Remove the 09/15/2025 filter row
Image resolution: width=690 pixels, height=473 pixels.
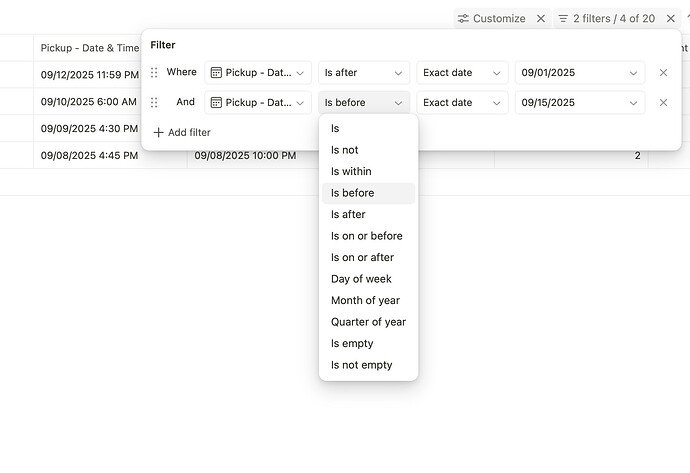click(663, 103)
